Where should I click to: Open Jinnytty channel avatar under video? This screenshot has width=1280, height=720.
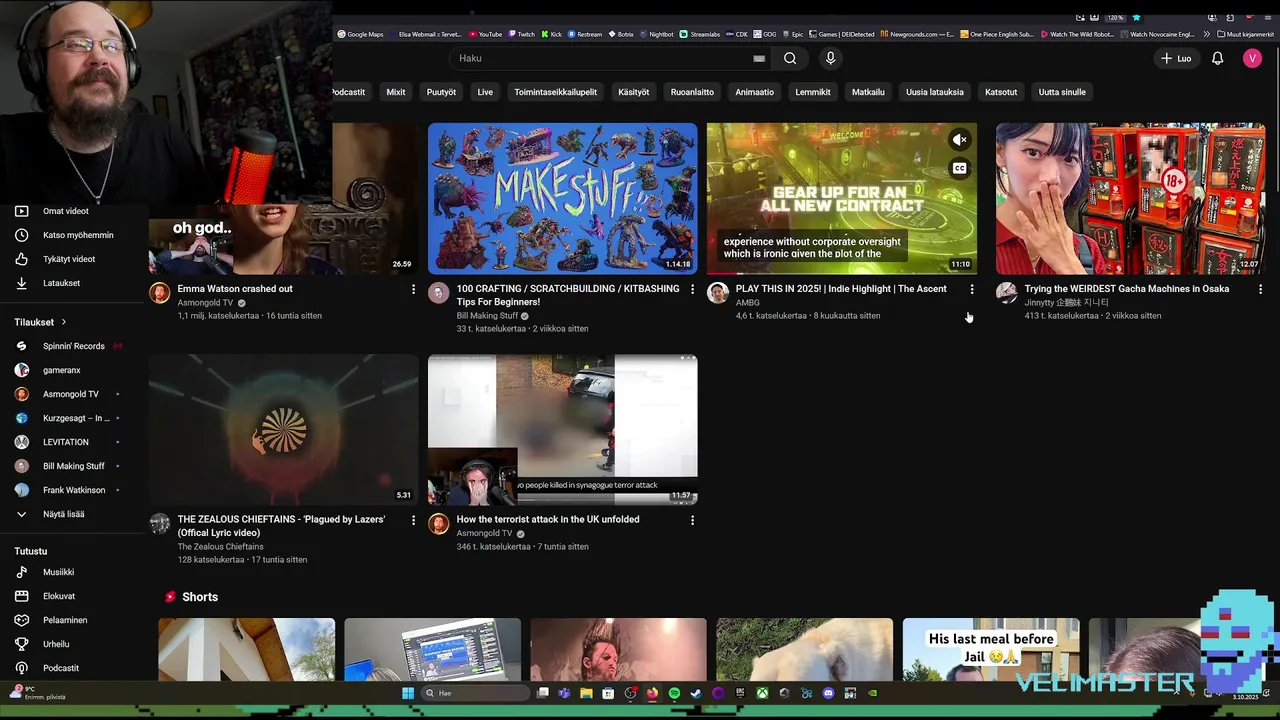(x=1006, y=292)
